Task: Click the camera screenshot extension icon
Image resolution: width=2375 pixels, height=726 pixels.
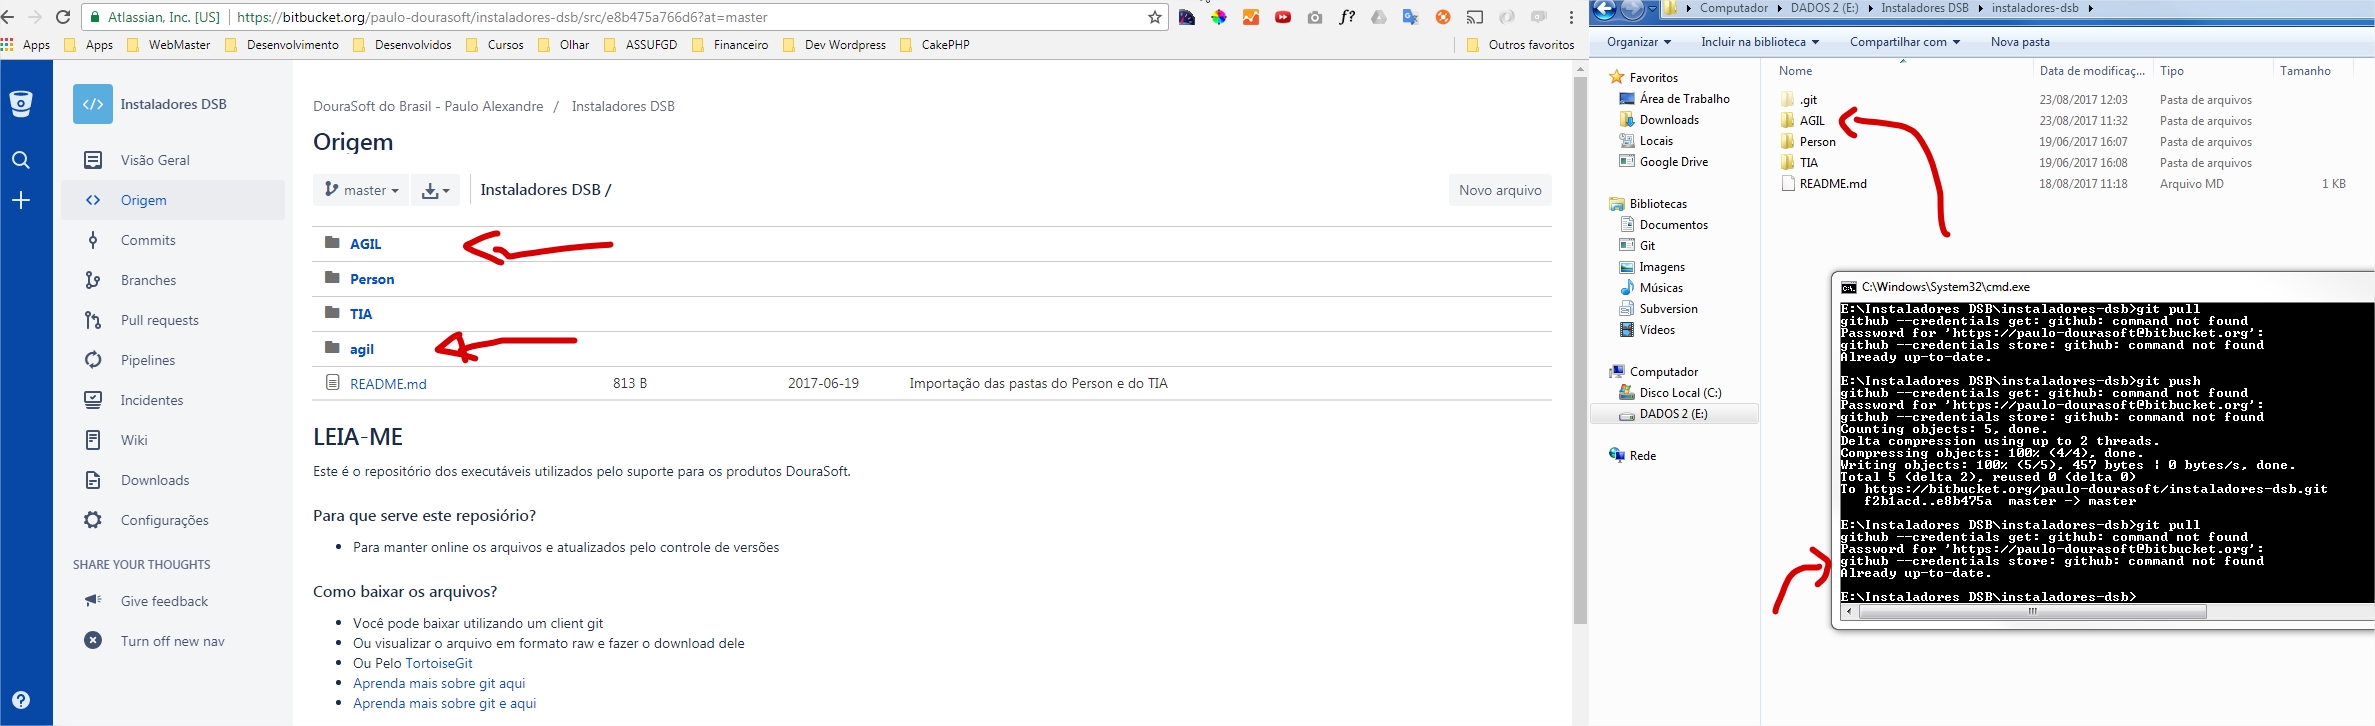Action: coord(1315,17)
